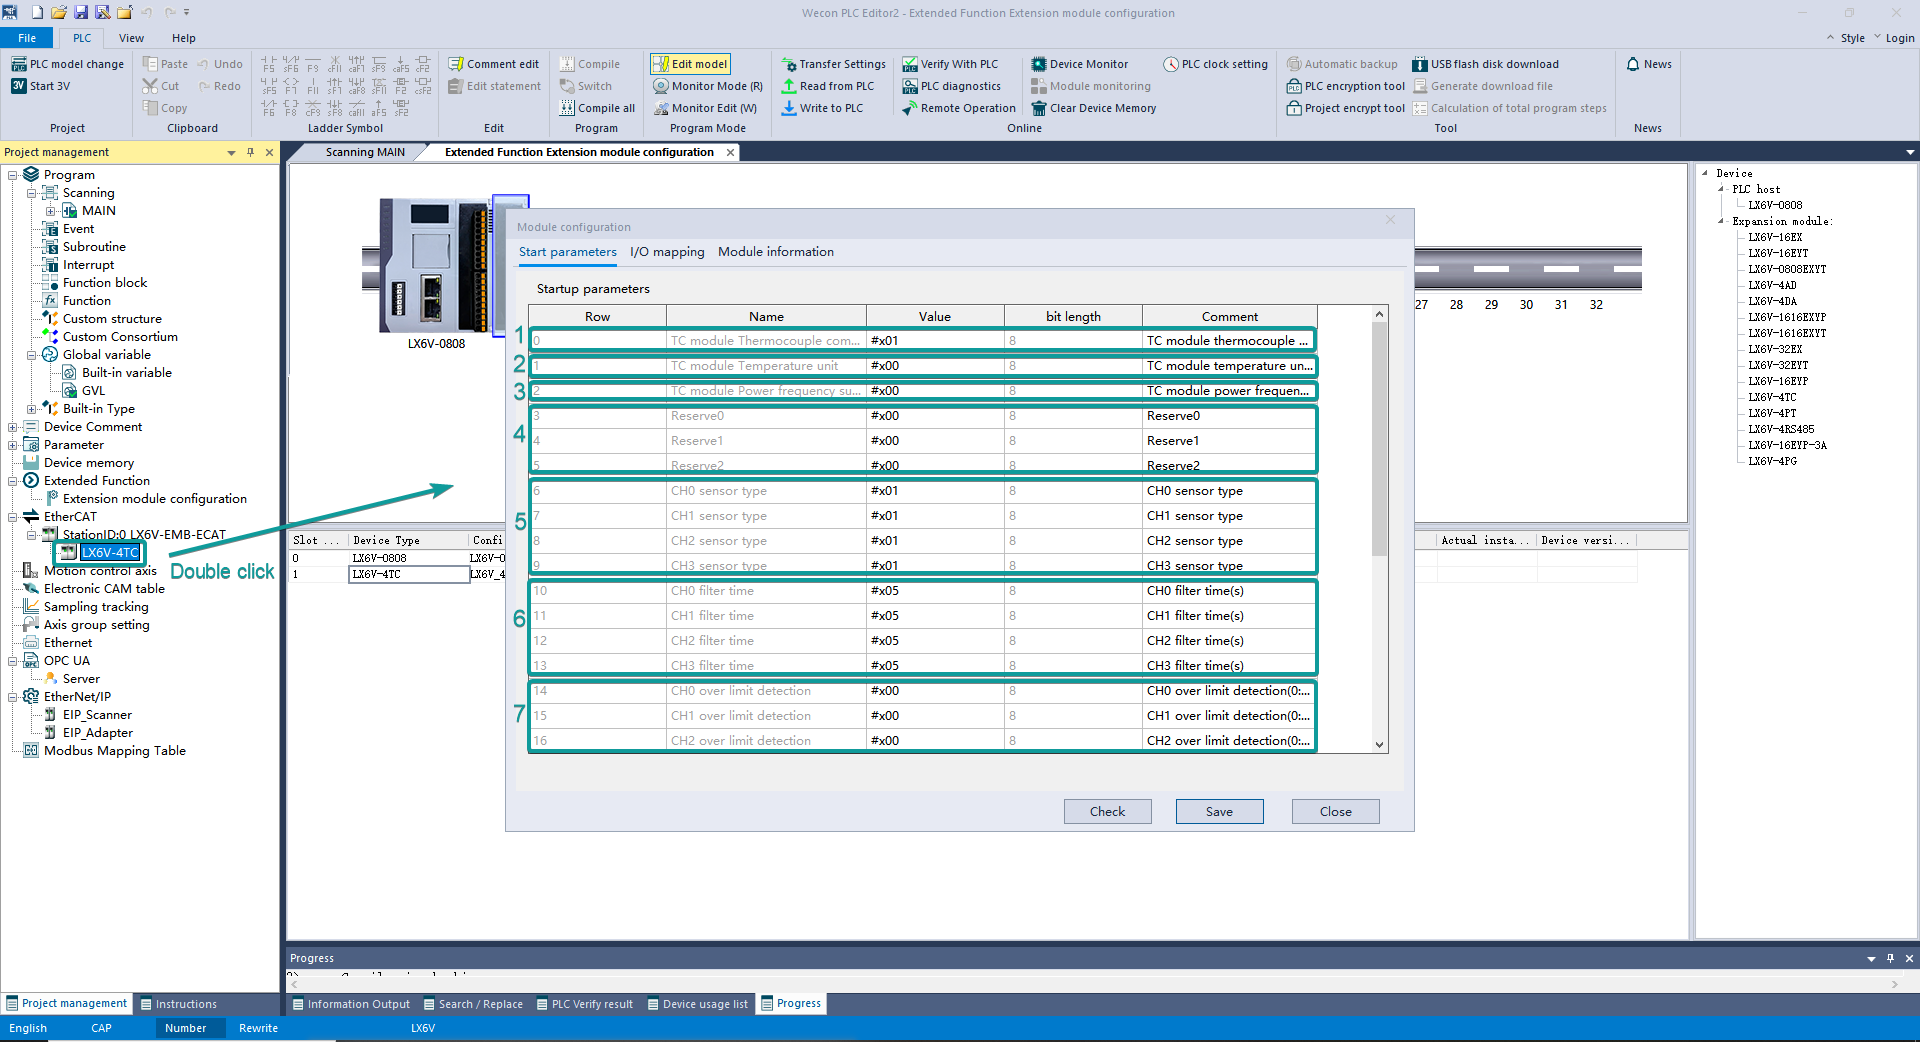Expand the Built-in Type node

[32, 409]
